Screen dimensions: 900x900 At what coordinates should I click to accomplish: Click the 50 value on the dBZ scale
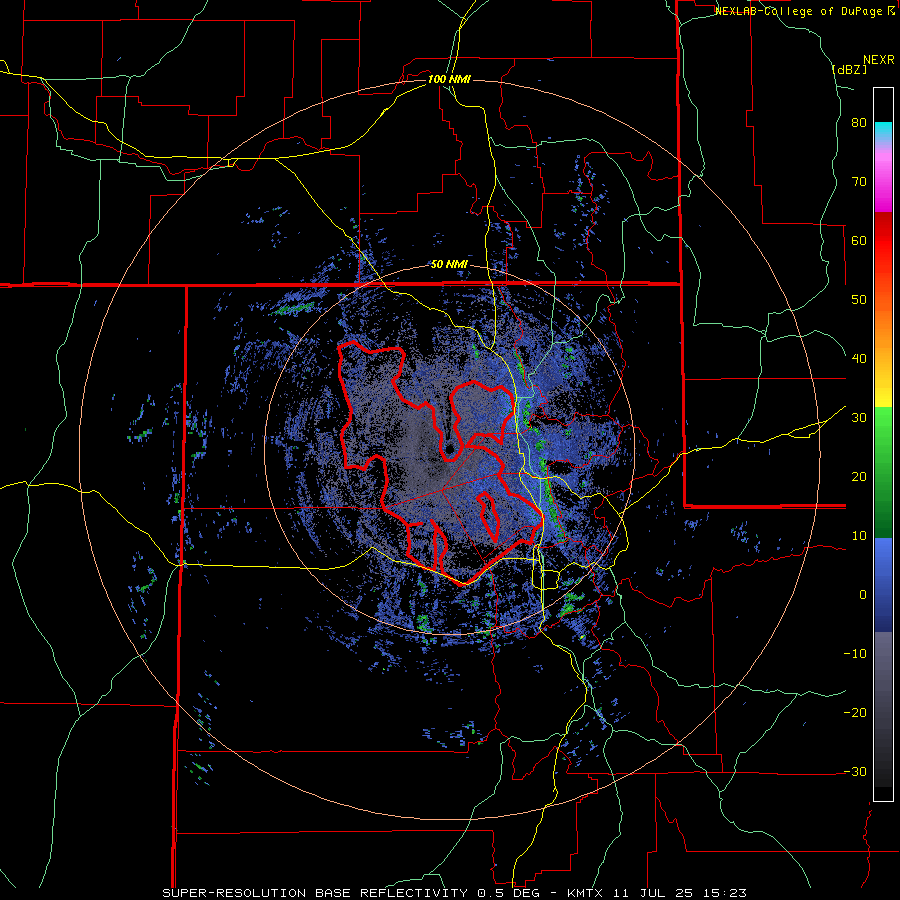tap(859, 300)
